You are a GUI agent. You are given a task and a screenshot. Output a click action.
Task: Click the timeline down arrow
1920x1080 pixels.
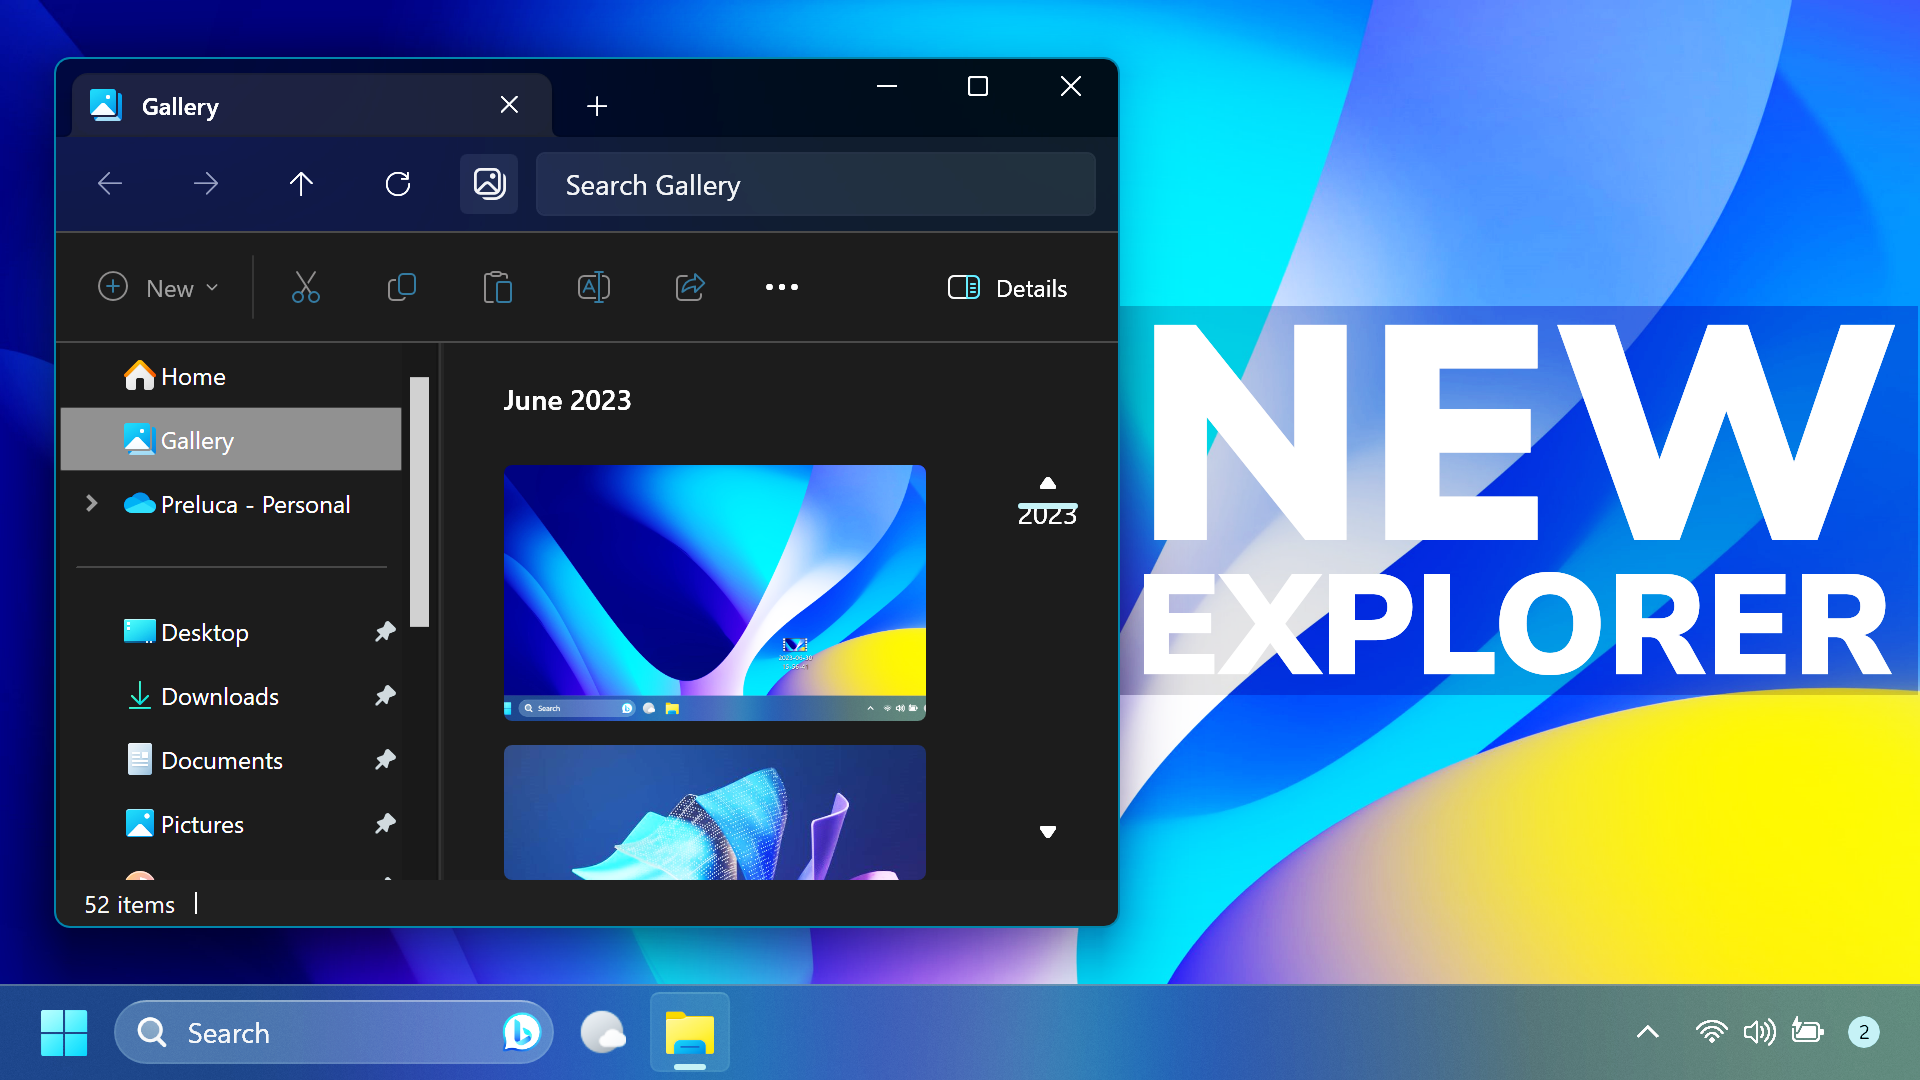point(1048,831)
